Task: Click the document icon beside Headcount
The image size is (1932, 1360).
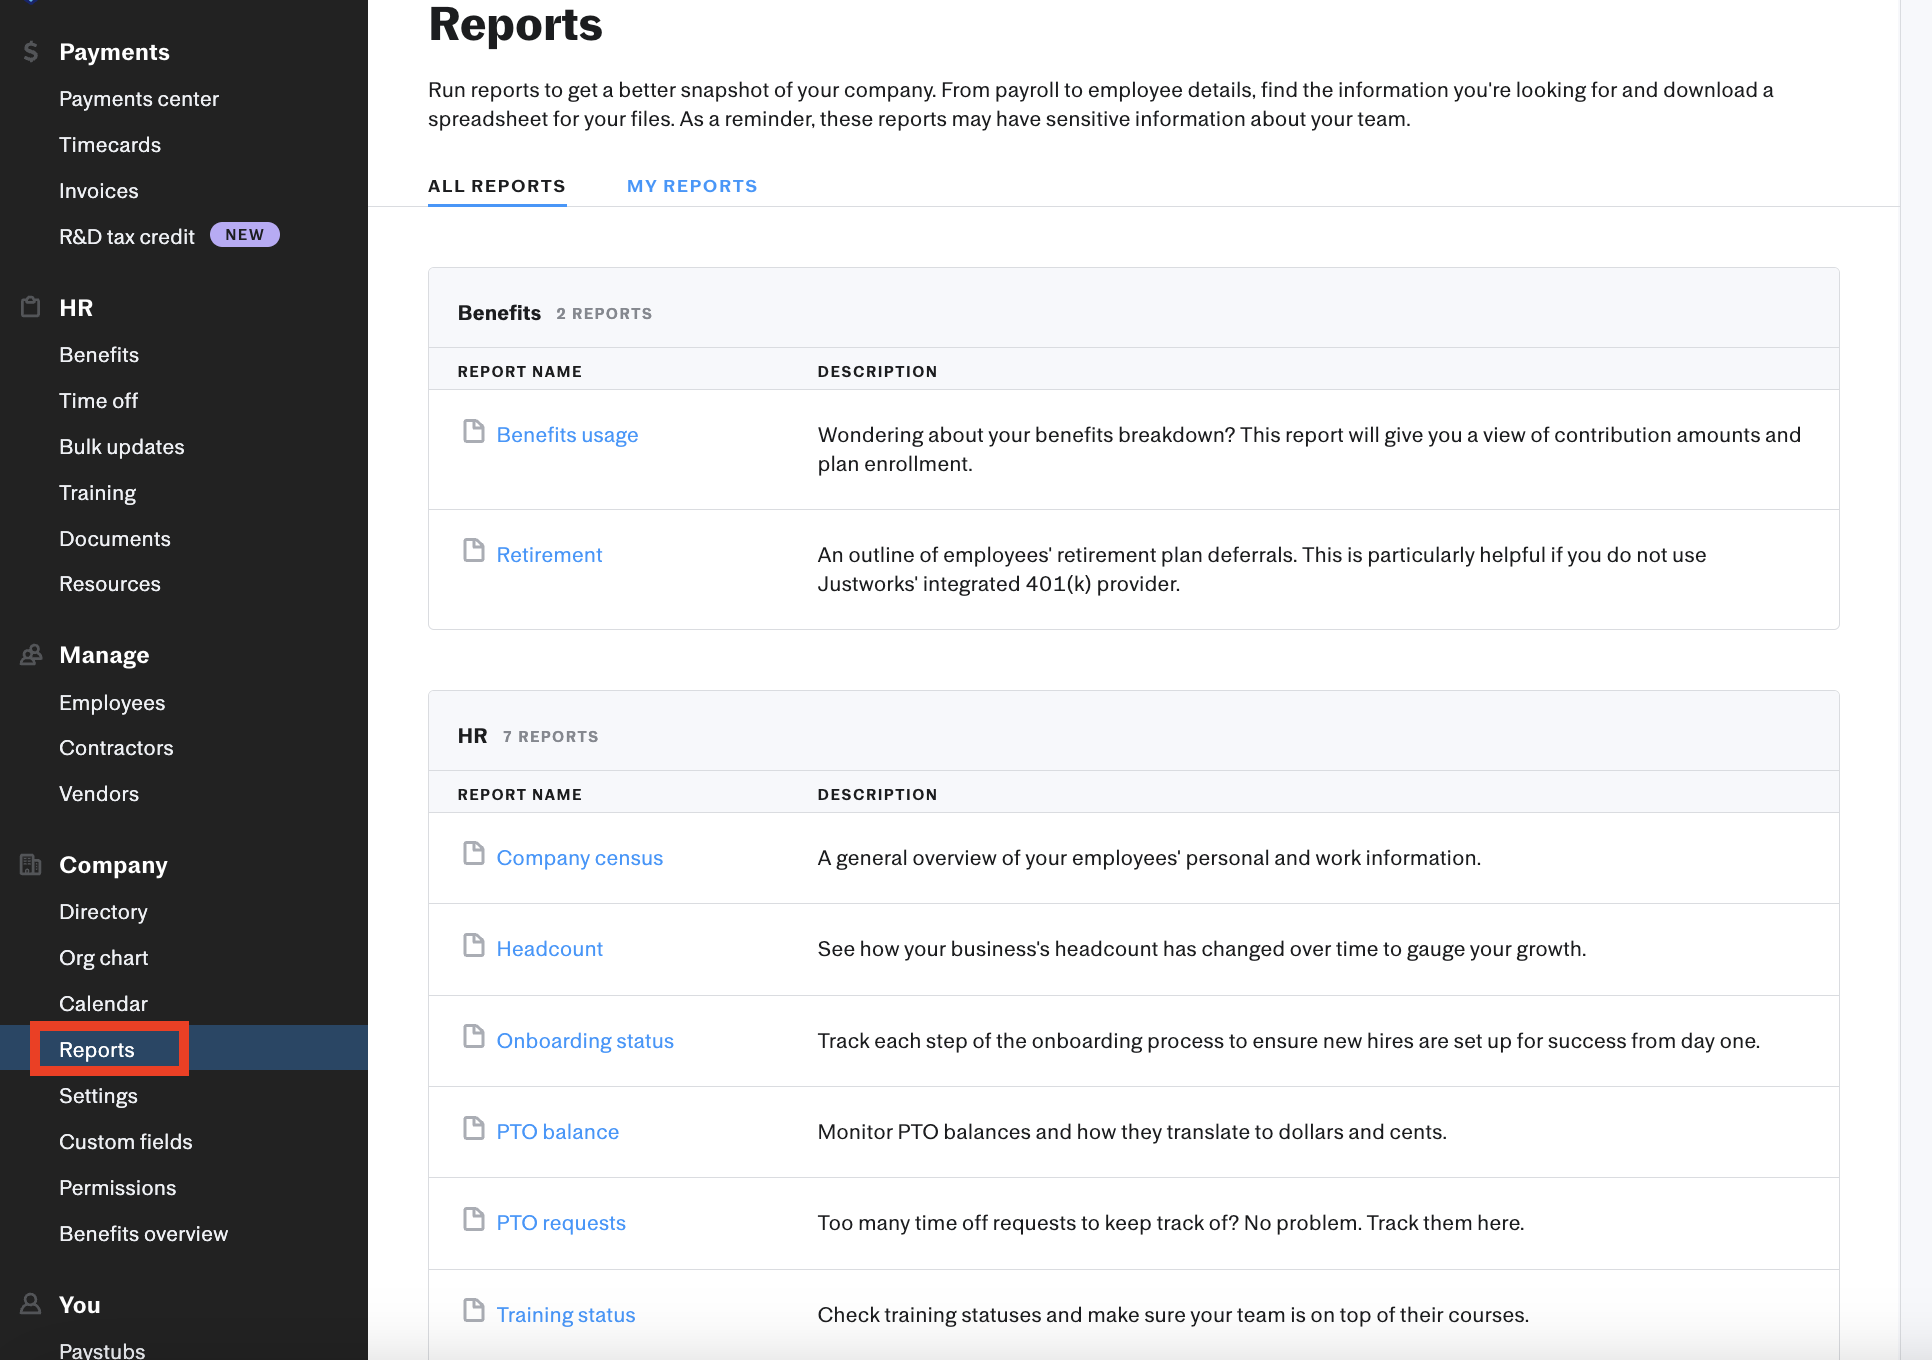Action: (473, 946)
